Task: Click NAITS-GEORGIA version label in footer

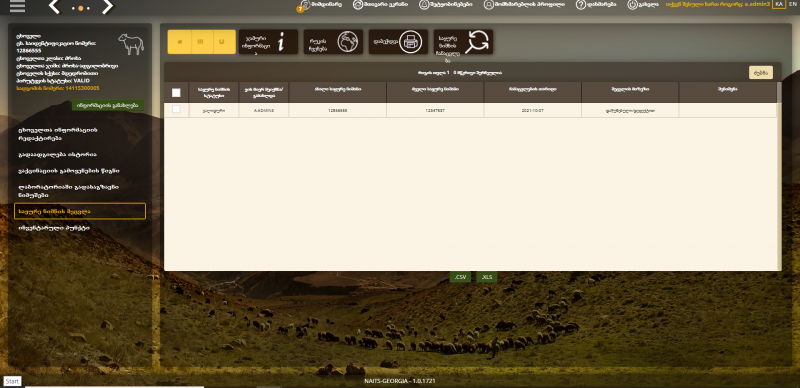Action: click(x=399, y=381)
